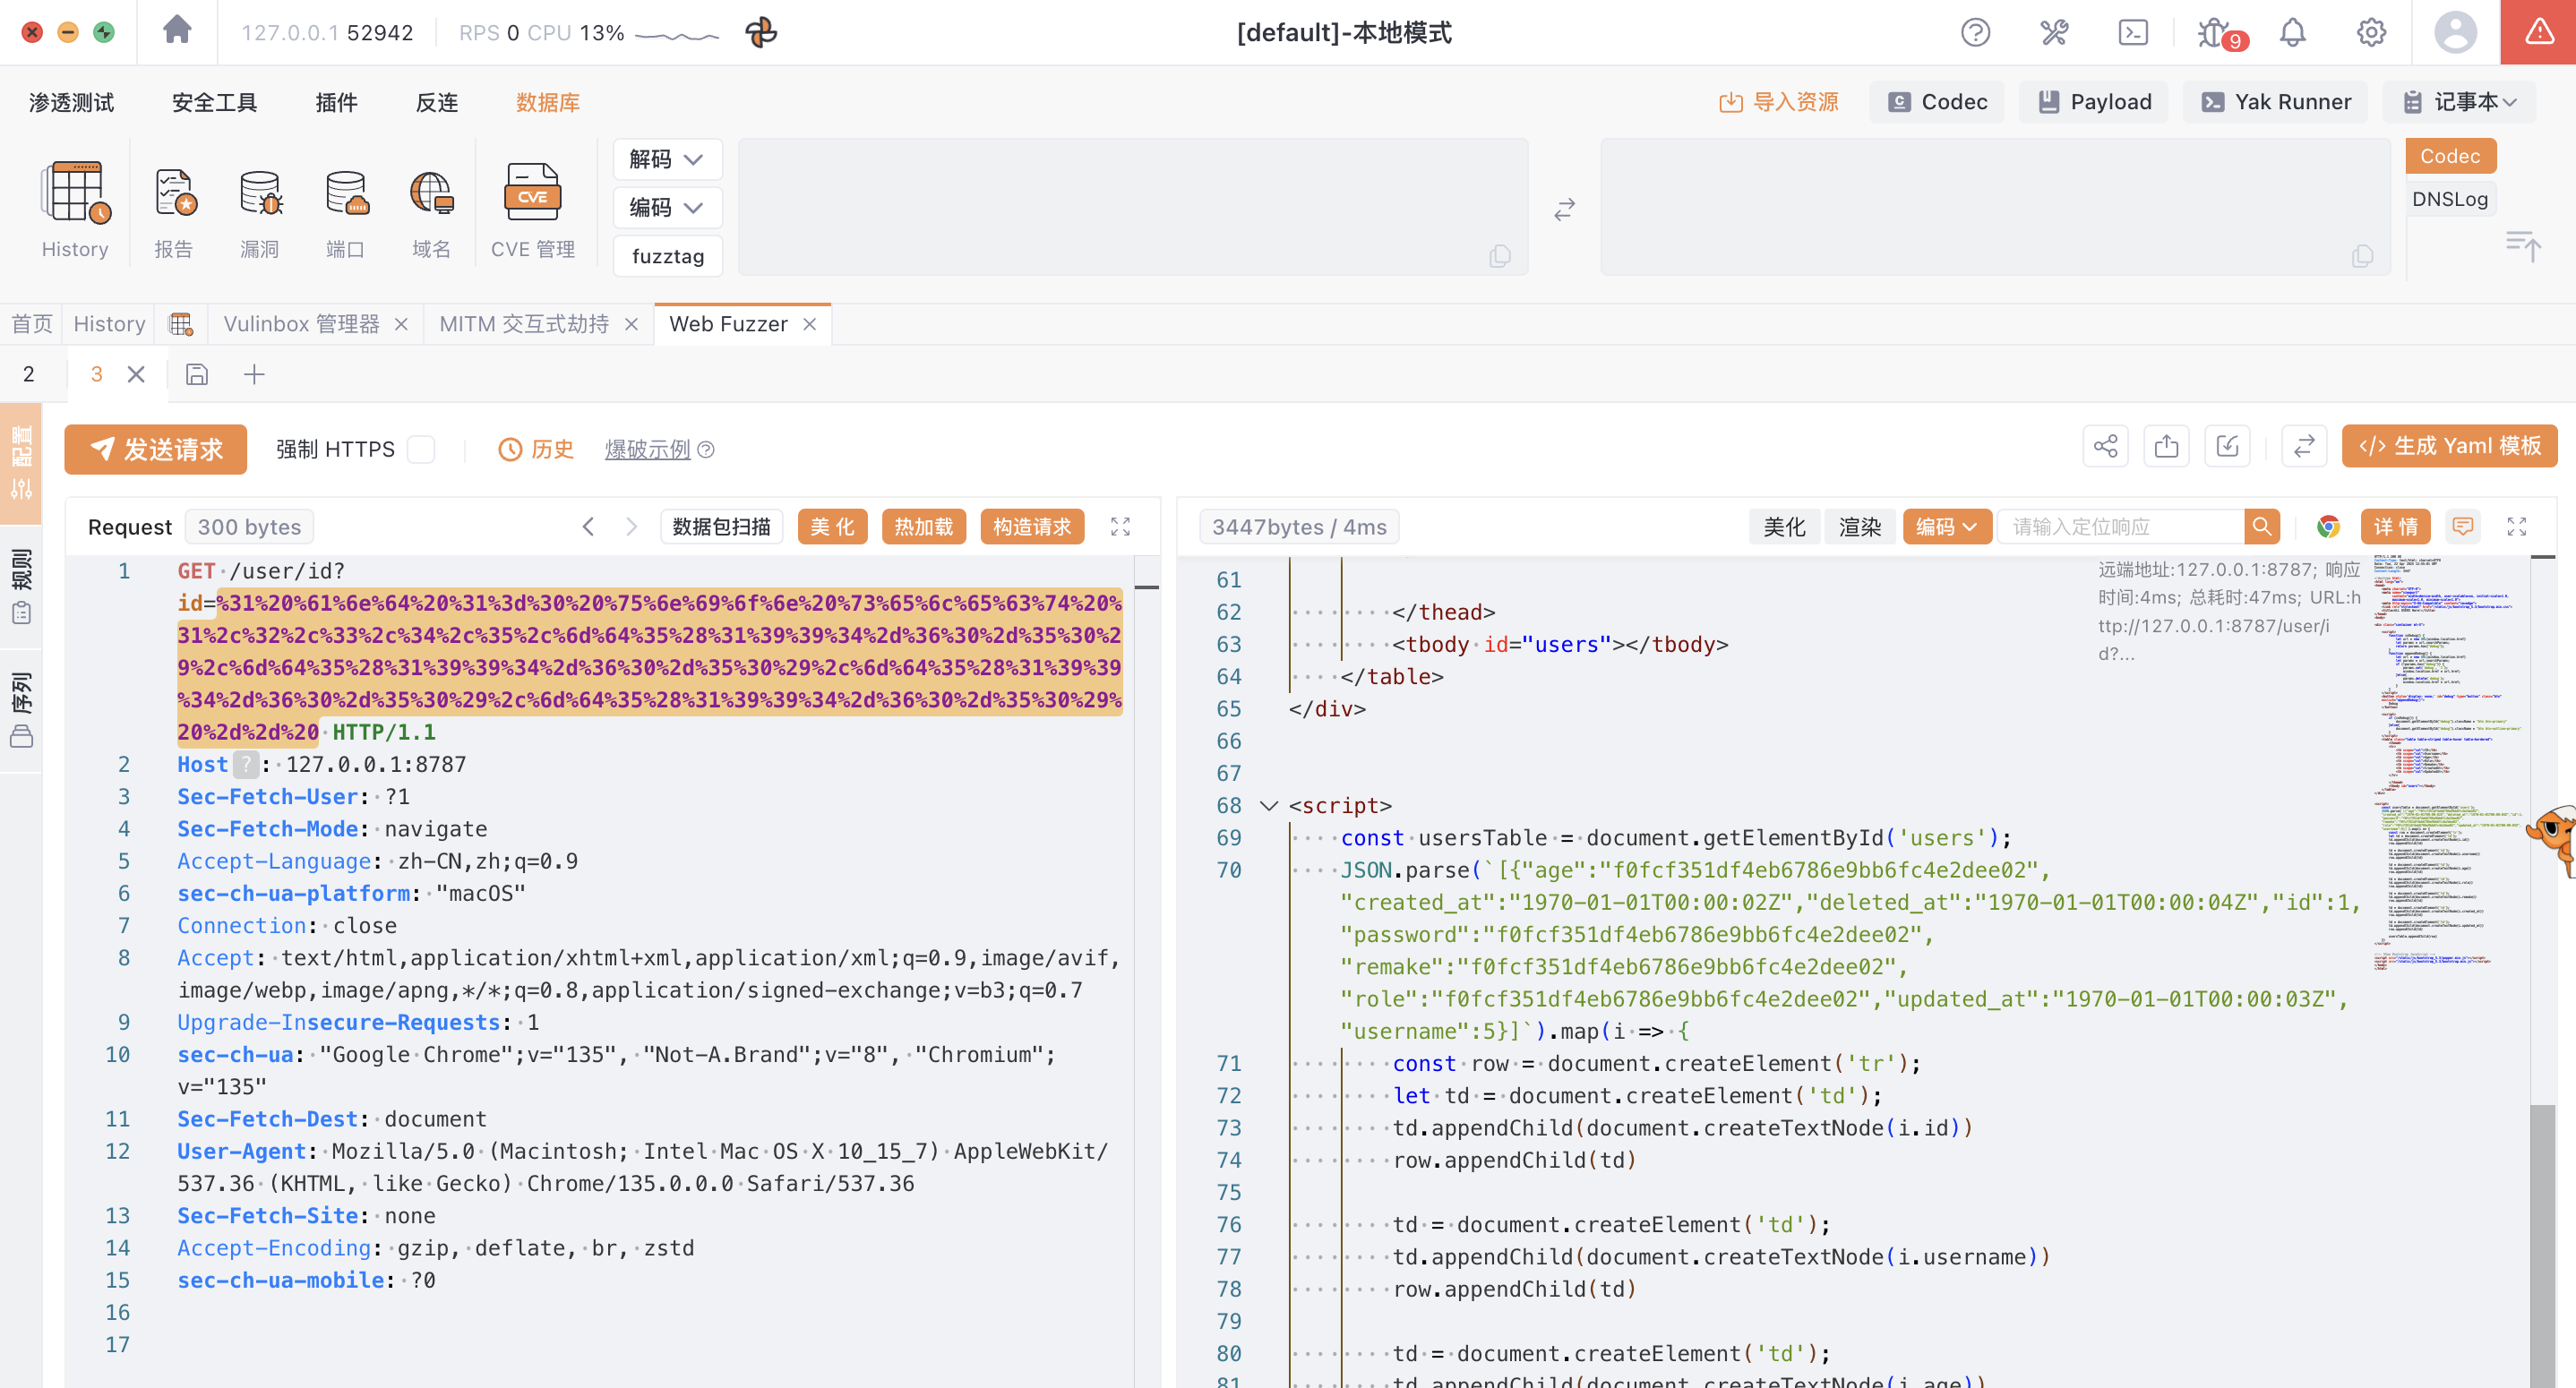
Task: Click the 发送请求 send button
Action: click(156, 450)
